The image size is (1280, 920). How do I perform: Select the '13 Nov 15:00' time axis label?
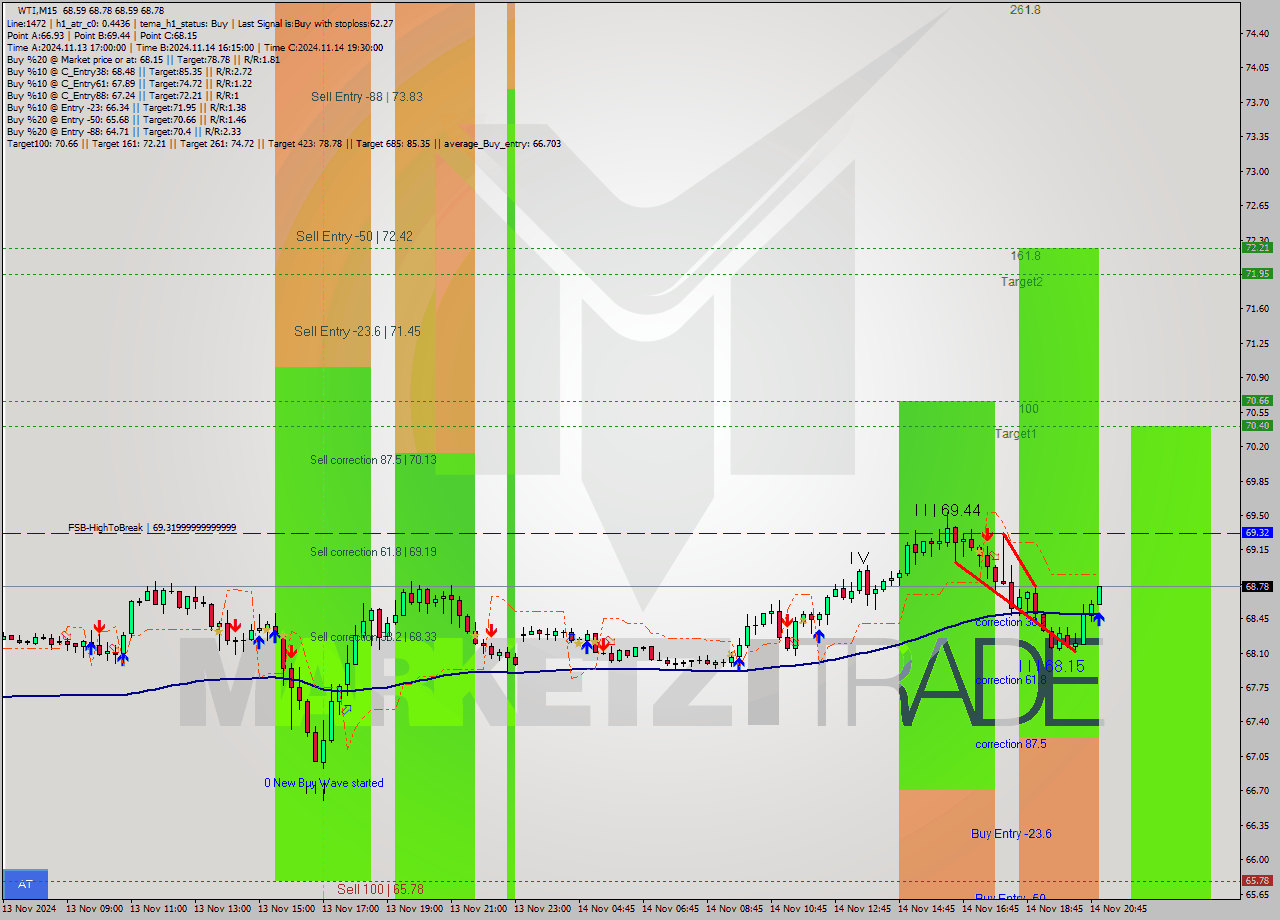286,909
